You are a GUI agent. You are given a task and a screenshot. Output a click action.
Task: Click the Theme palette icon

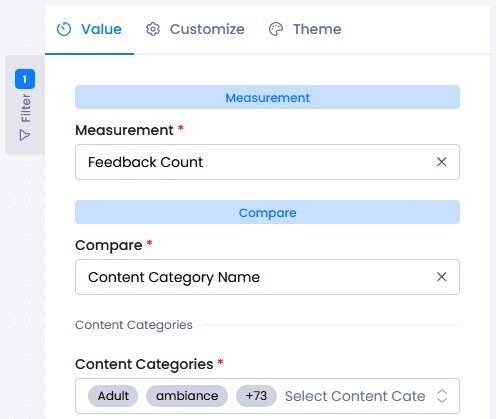tap(276, 29)
